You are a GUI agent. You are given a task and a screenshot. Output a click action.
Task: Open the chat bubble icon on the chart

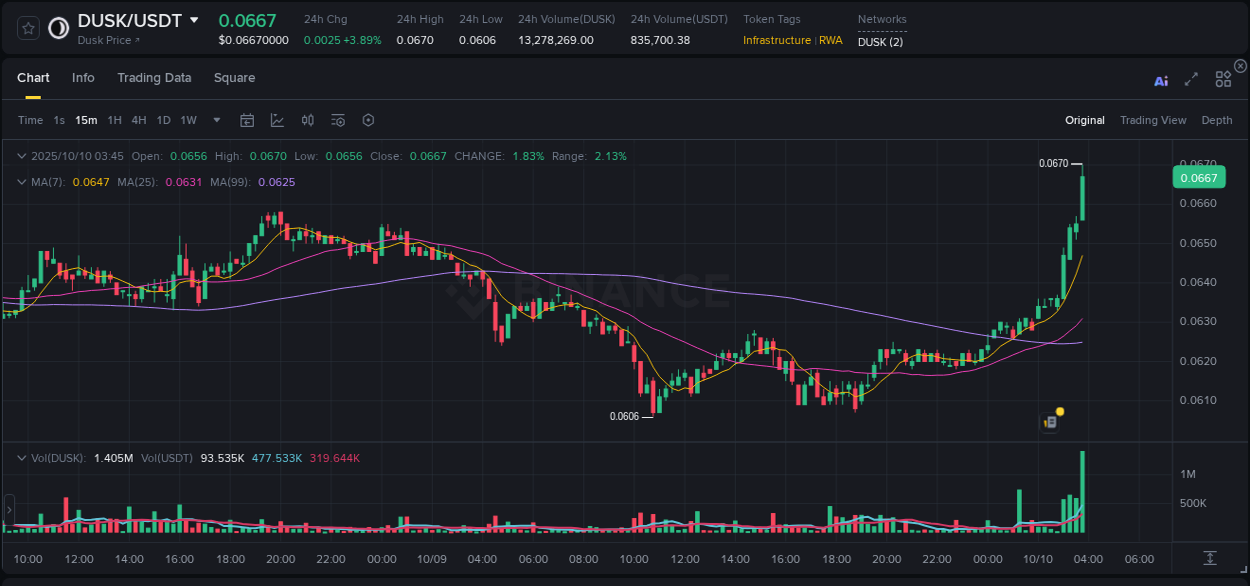click(1051, 422)
